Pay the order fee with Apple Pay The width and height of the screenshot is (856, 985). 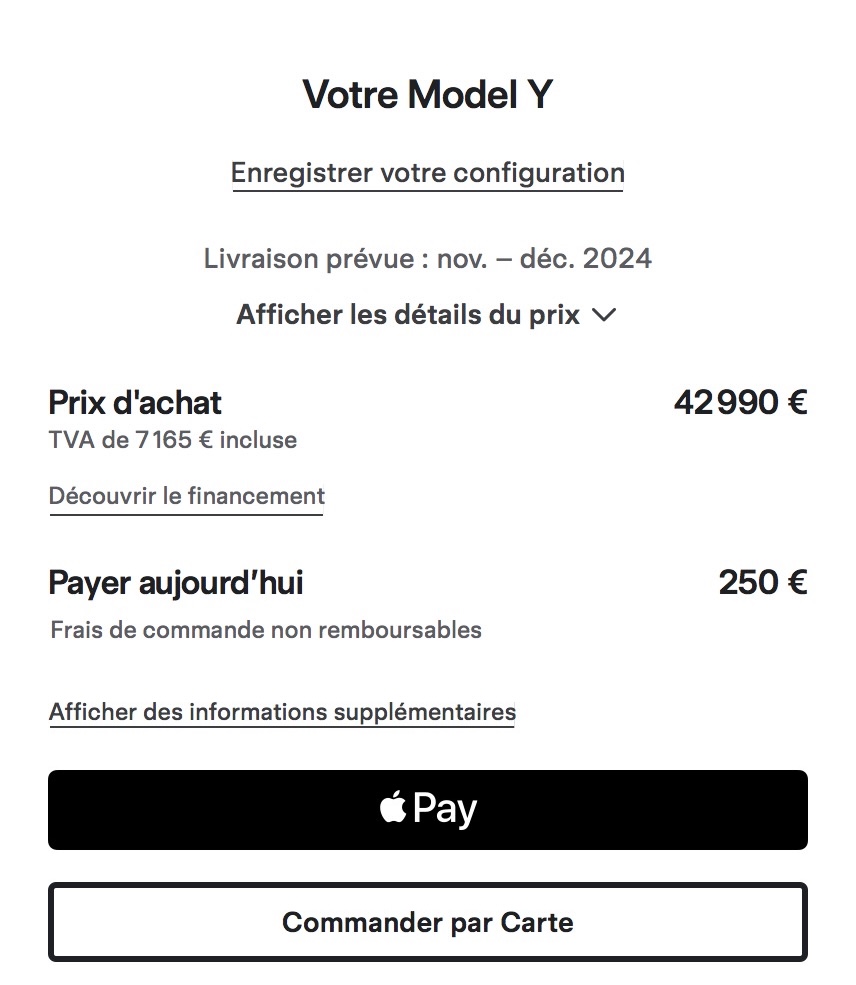428,810
